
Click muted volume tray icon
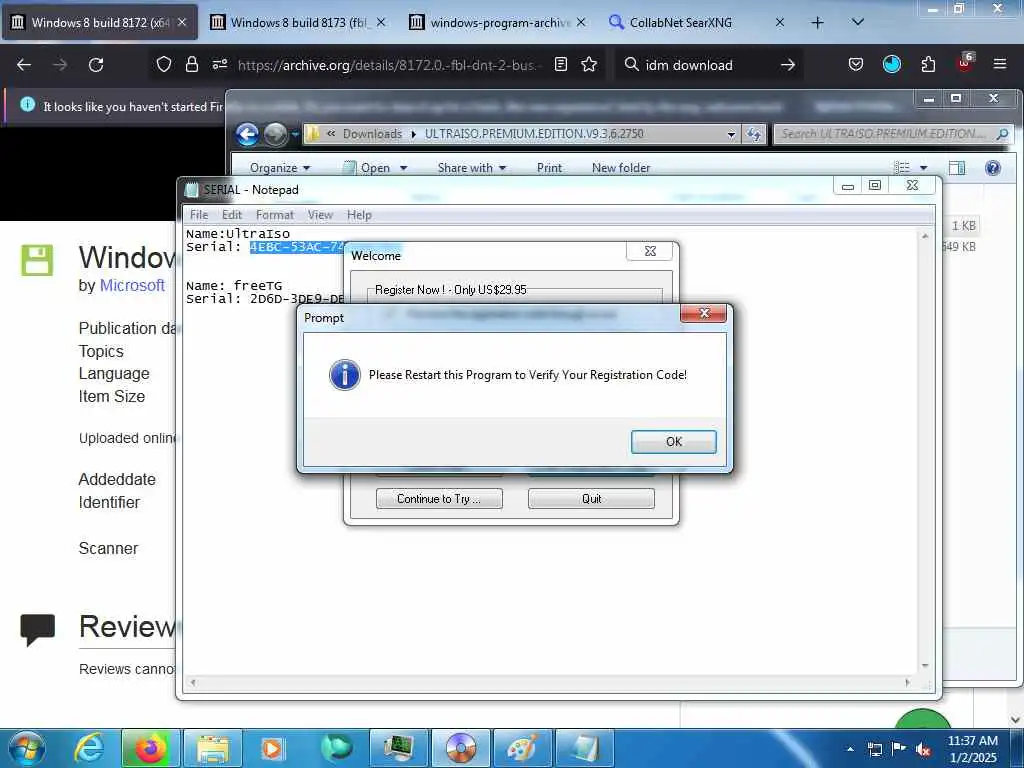click(923, 749)
